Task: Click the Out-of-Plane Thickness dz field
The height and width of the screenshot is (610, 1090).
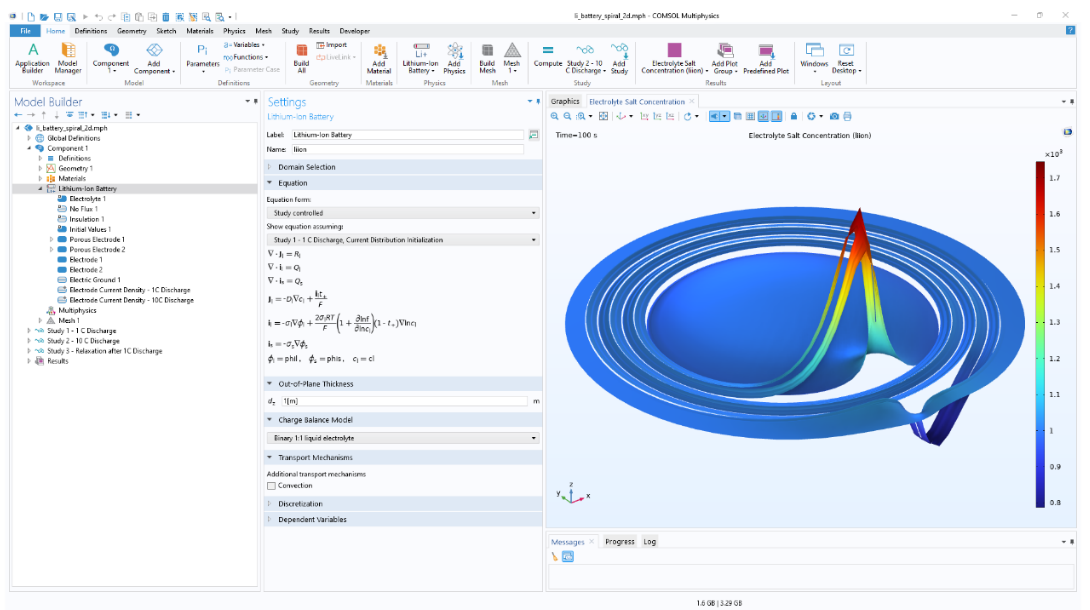Action: pos(405,402)
